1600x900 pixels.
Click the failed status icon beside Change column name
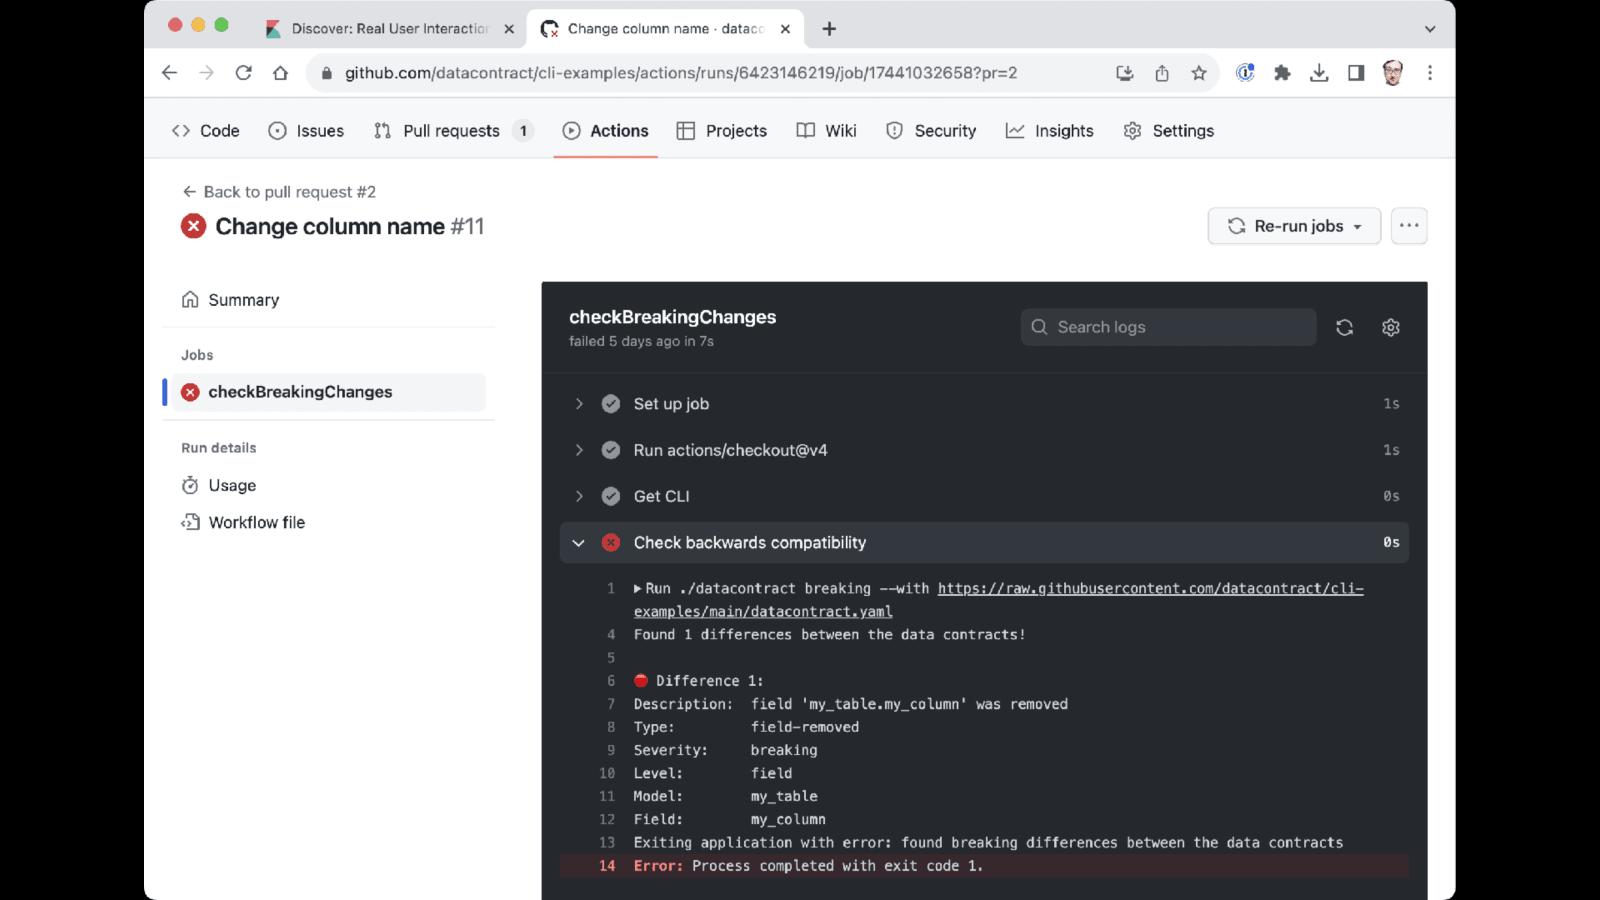click(193, 226)
